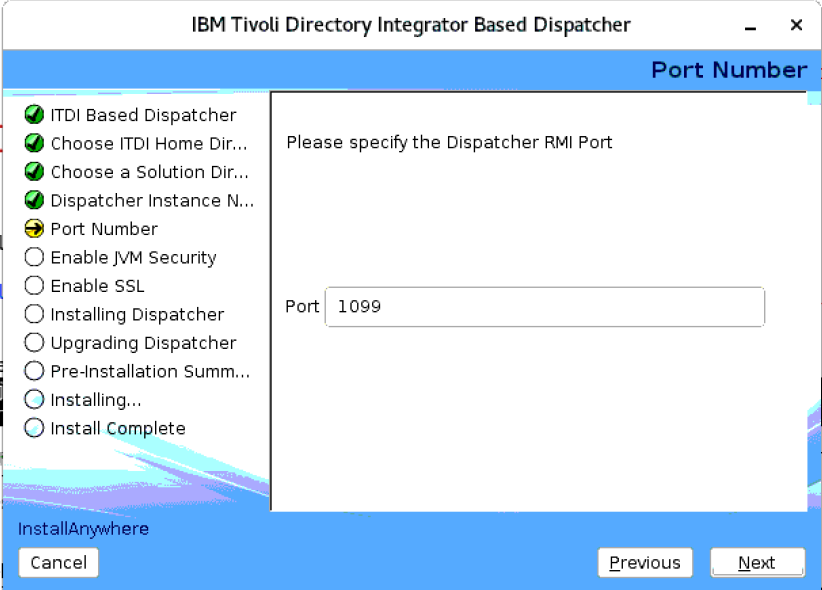The width and height of the screenshot is (822, 590).
Task: Cancel the dispatcher installation
Action: tap(59, 563)
